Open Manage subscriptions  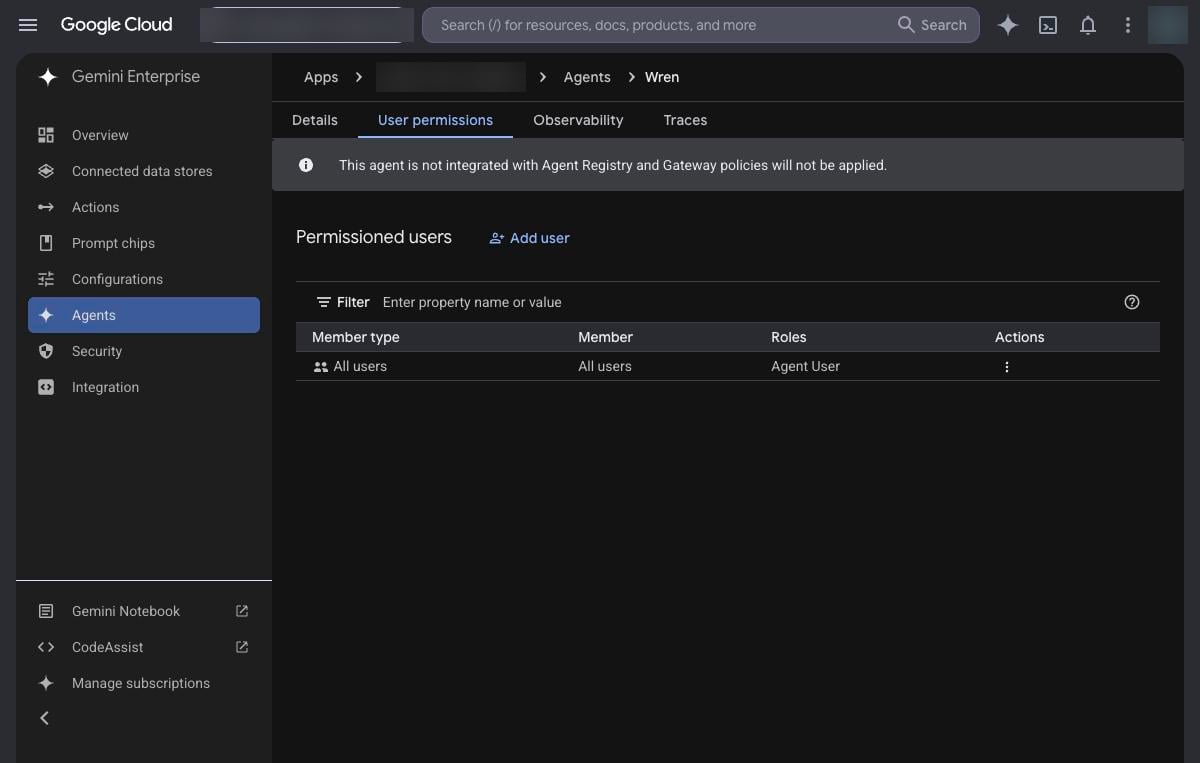point(144,683)
